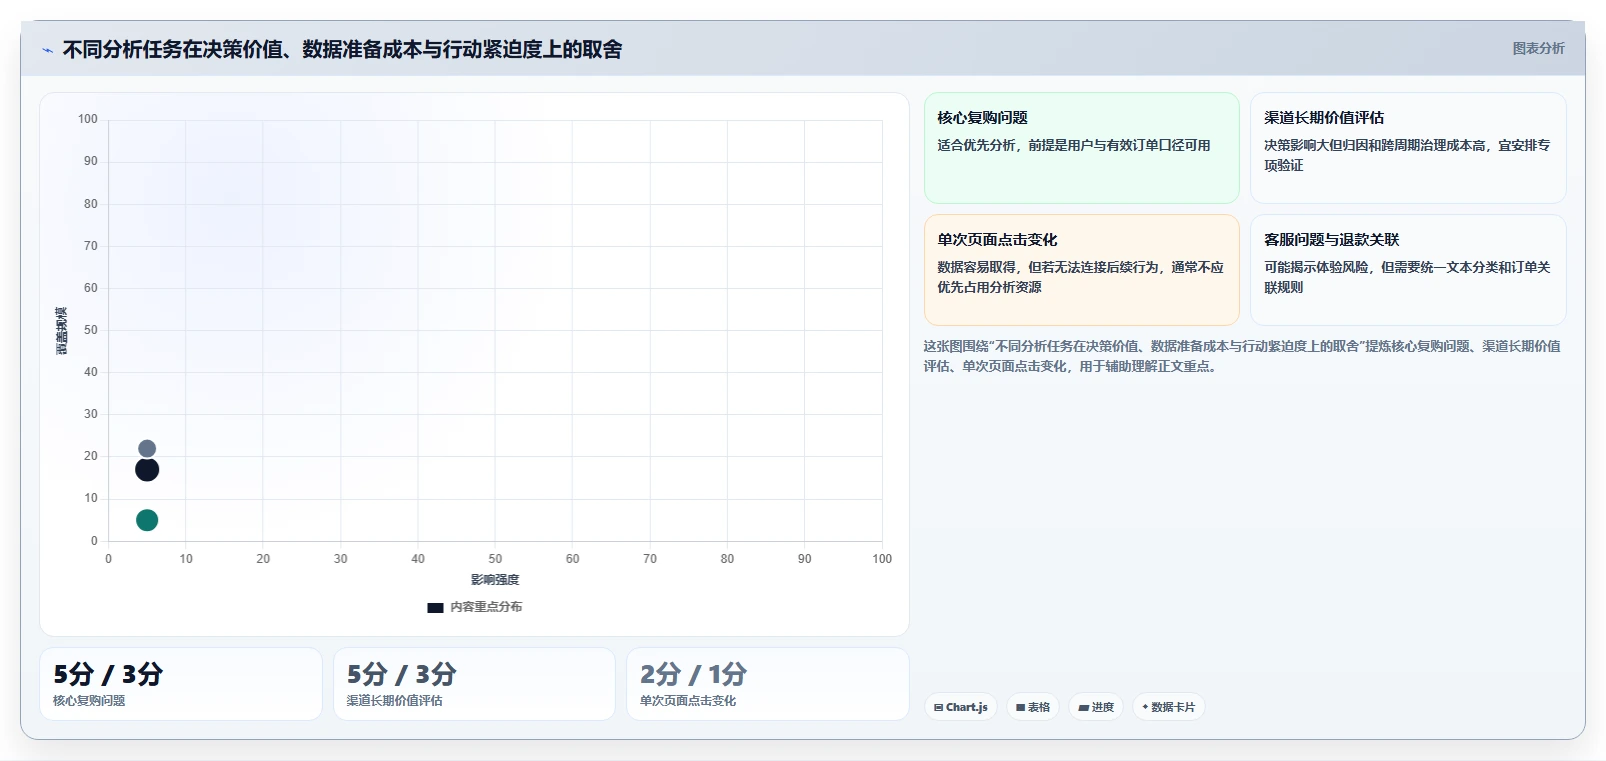Click the 图表分析 label in the header
The image size is (1606, 761).
(x=1538, y=48)
